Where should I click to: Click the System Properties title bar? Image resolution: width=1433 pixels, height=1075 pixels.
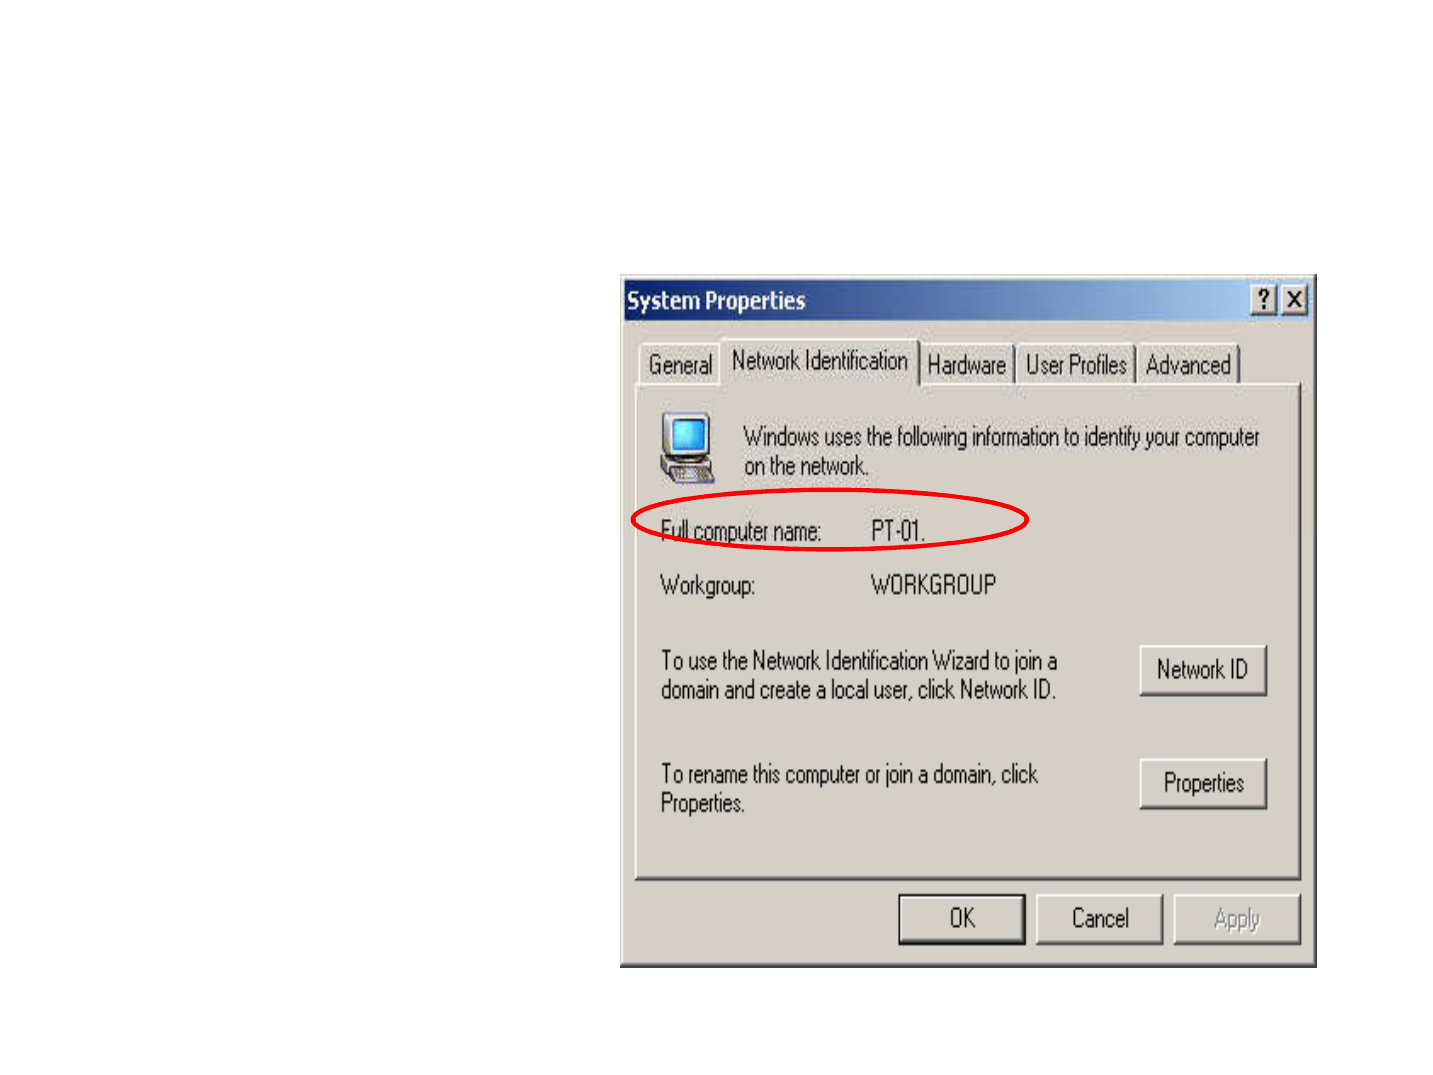tap(936, 300)
